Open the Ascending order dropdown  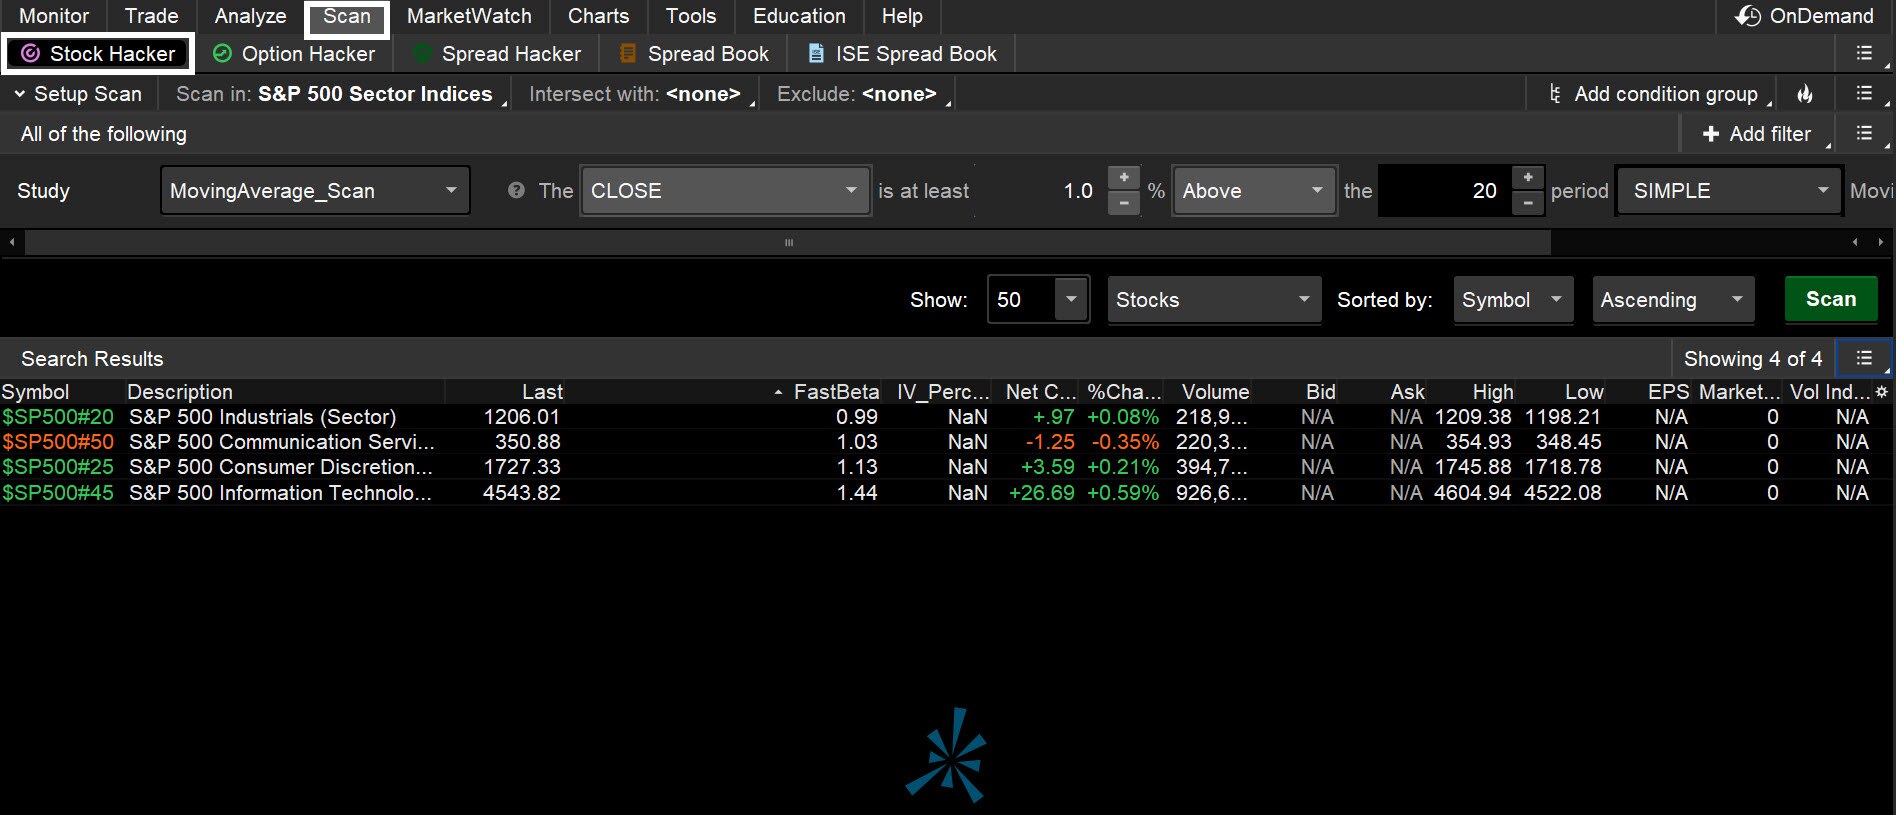tap(1673, 300)
